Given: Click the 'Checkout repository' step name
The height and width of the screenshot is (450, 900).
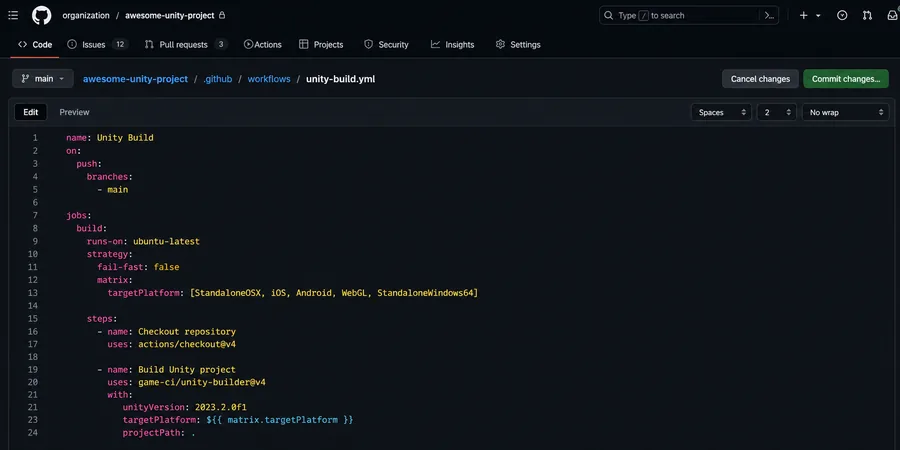Looking at the screenshot, I should point(187,332).
